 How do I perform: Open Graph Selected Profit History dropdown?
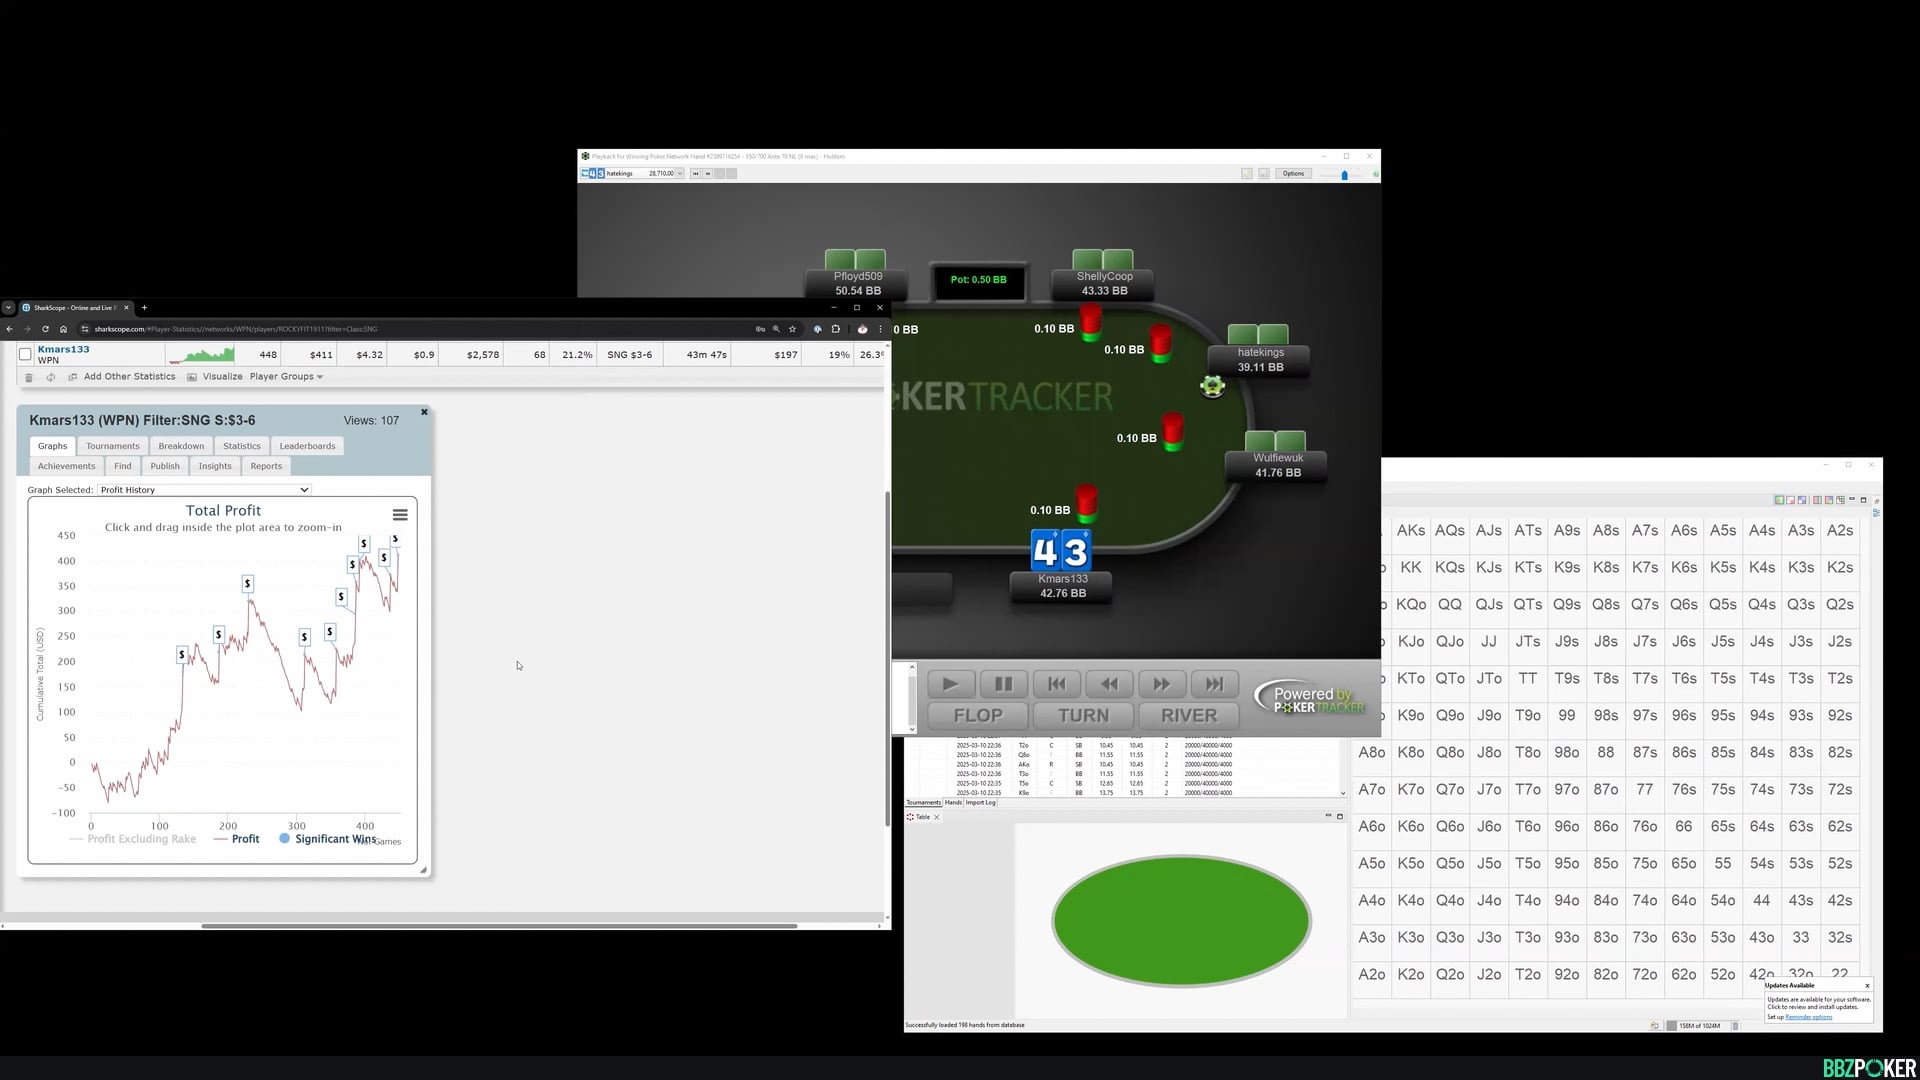pos(205,490)
